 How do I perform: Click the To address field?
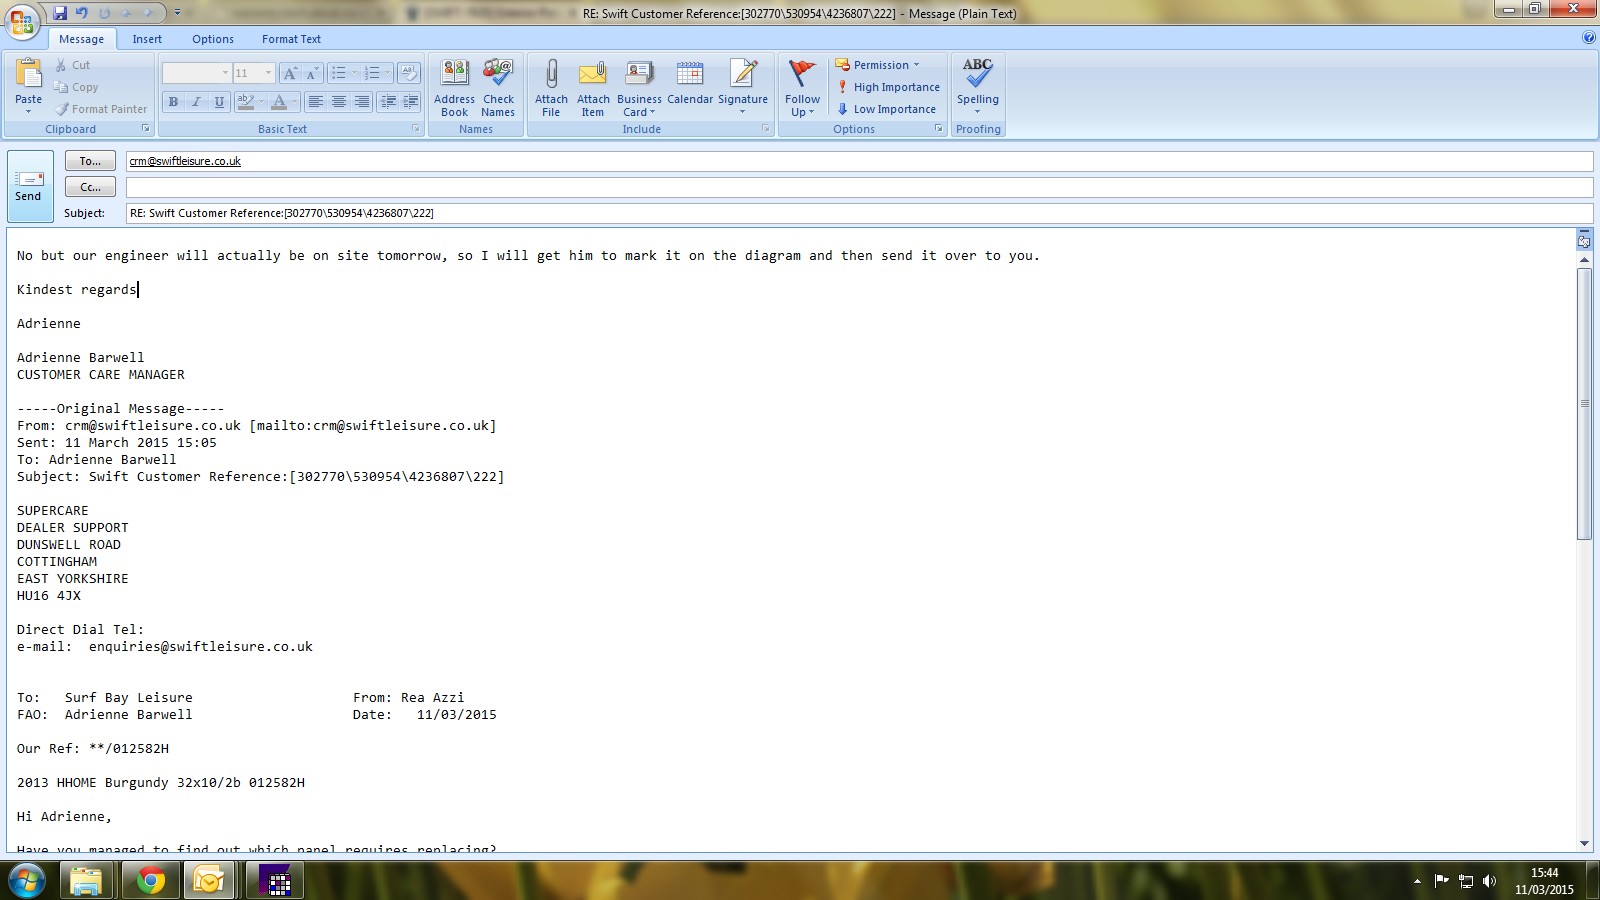pos(859,161)
